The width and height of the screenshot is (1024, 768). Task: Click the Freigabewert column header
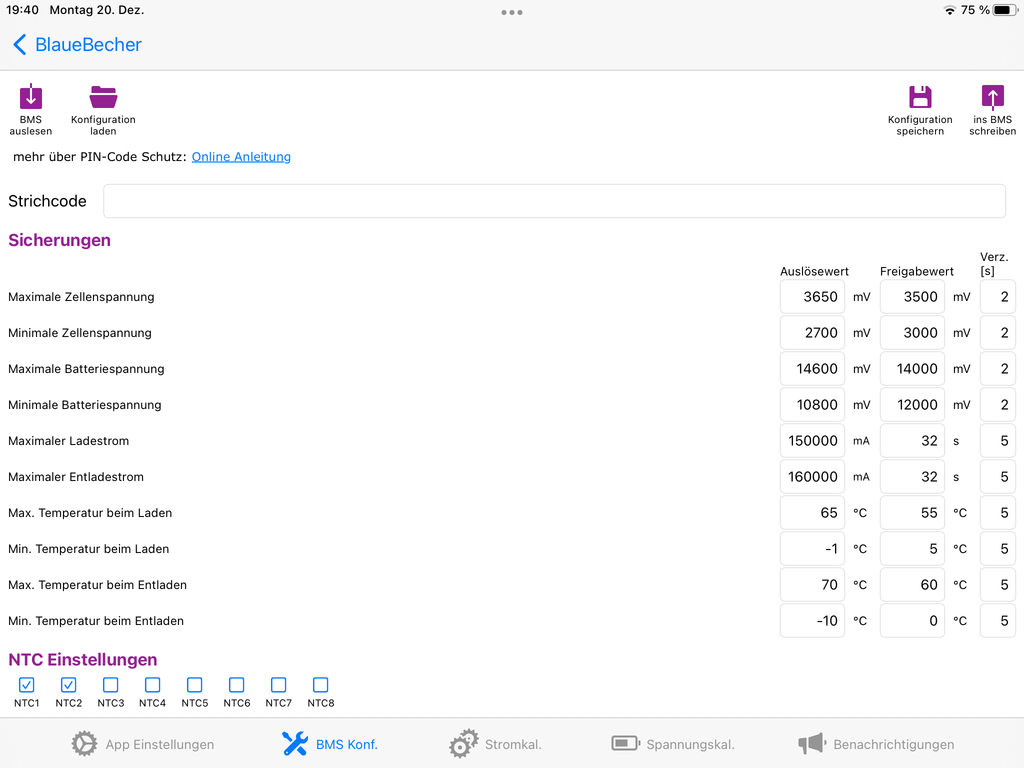[x=917, y=271]
